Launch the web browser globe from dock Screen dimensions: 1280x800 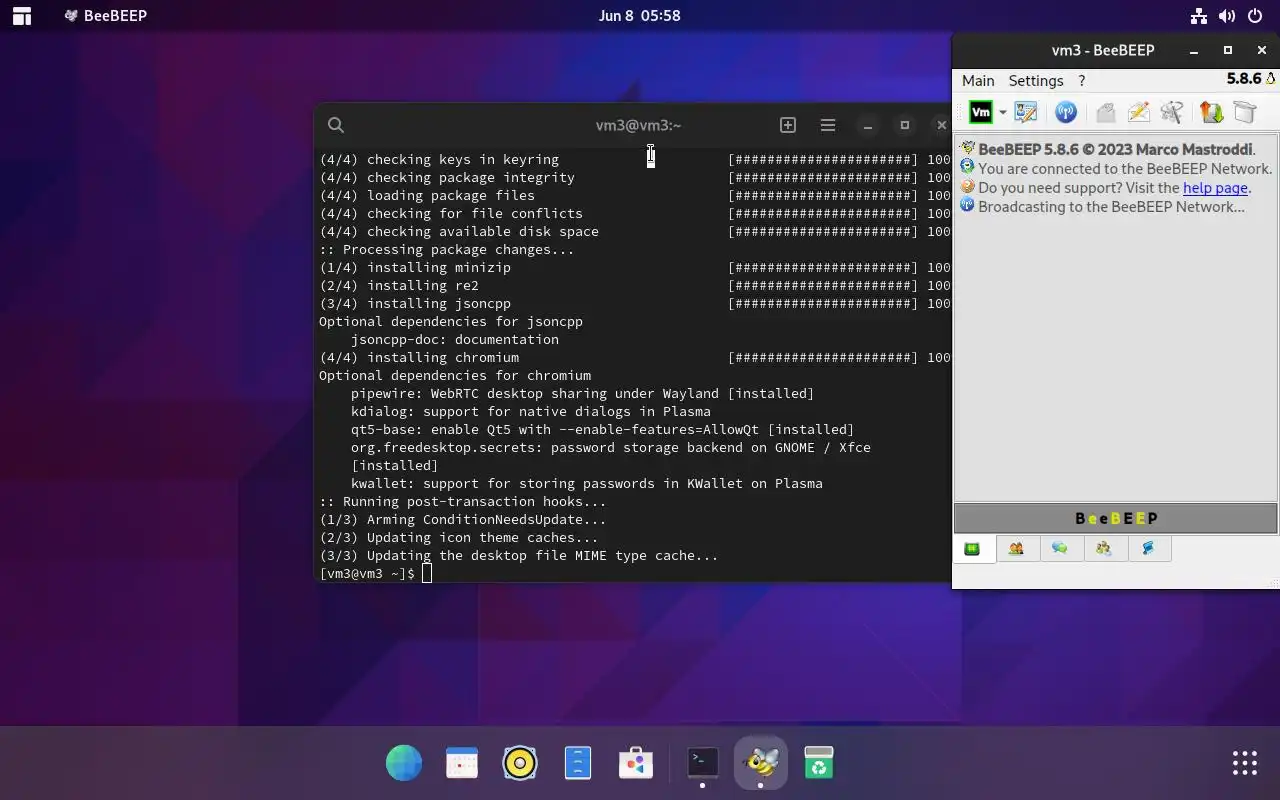pos(404,763)
